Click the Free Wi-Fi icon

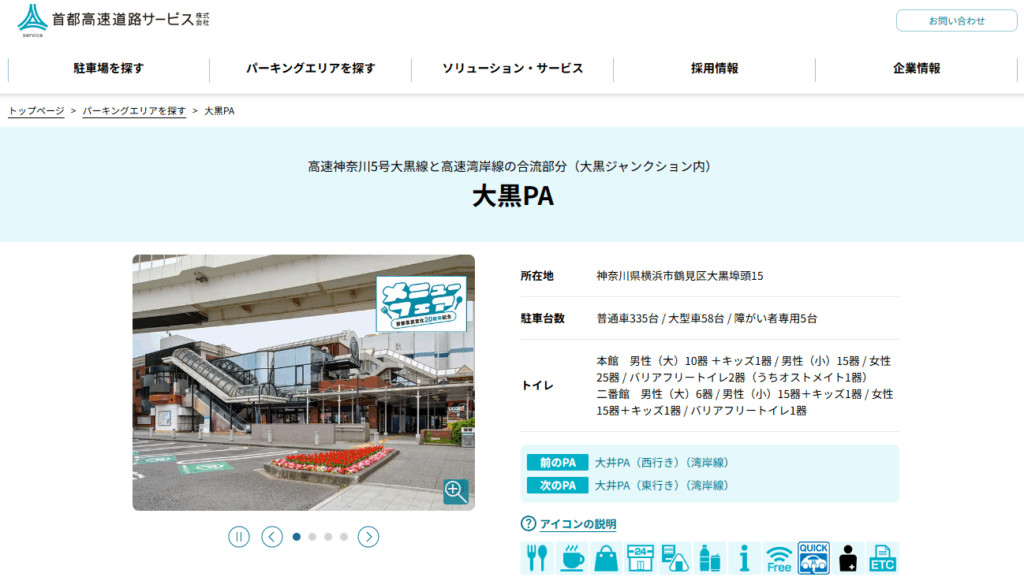tap(779, 558)
